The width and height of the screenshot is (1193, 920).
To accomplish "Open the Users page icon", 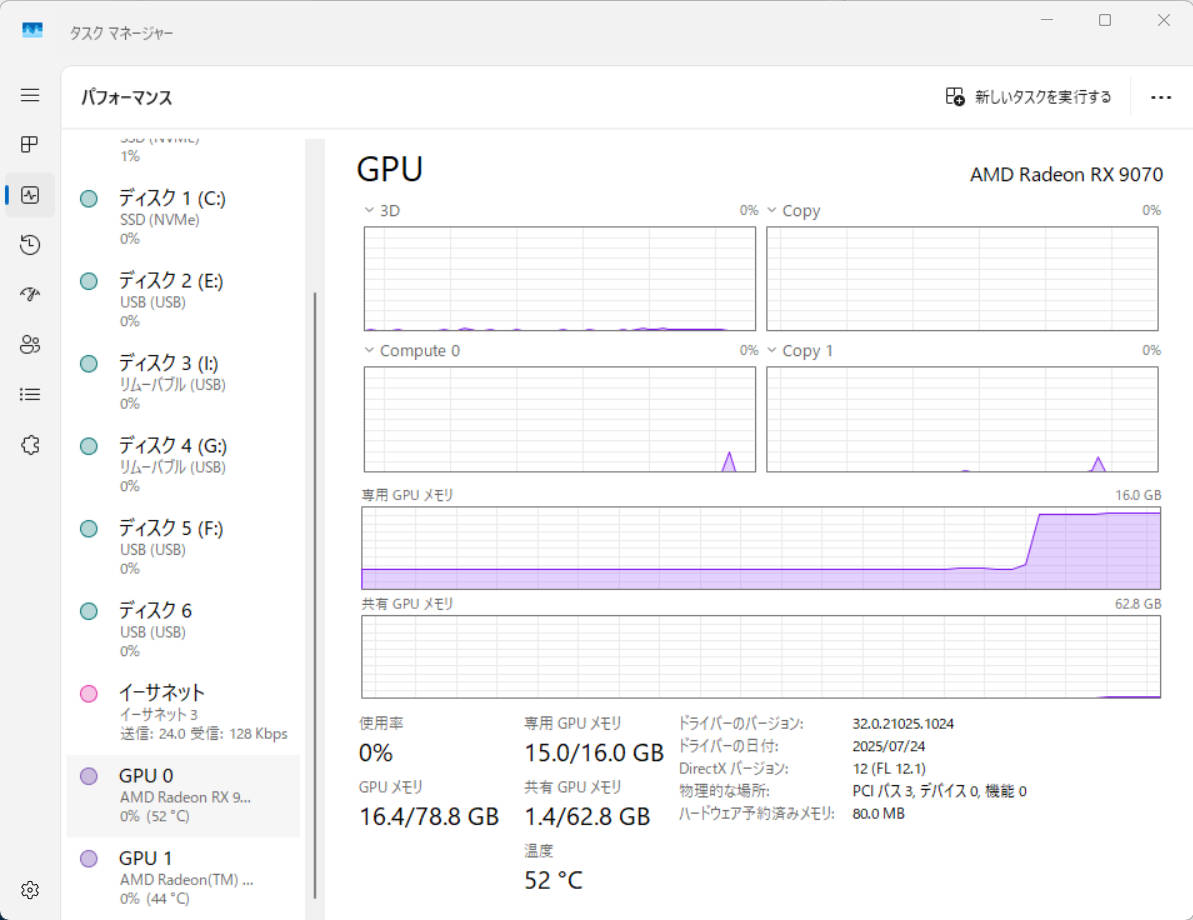I will (30, 345).
